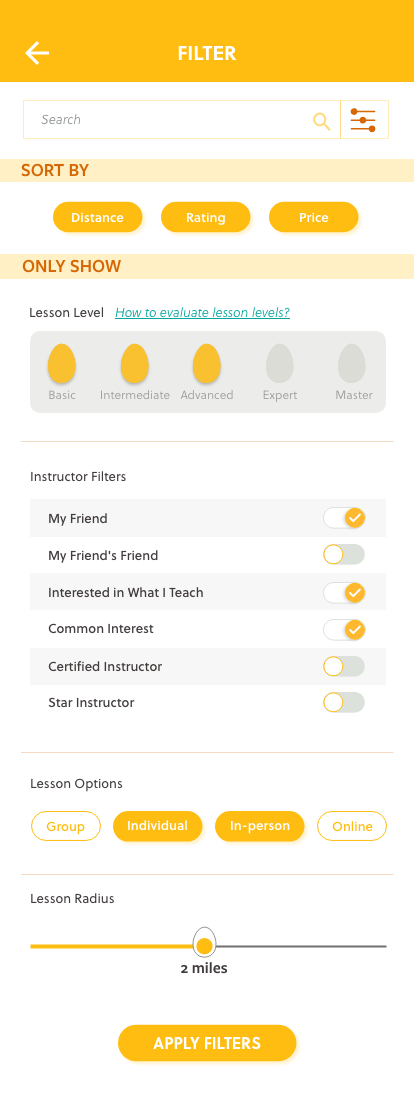Sort results by Price
The image size is (414, 1094).
coord(313,217)
